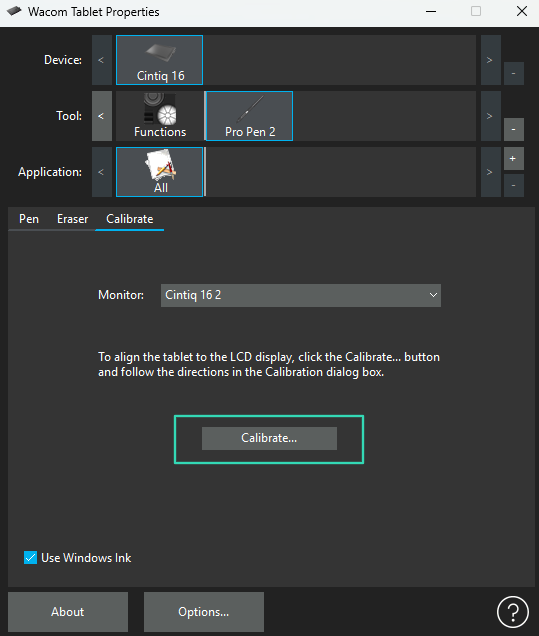
Task: Add application with plus button
Action: point(514,159)
